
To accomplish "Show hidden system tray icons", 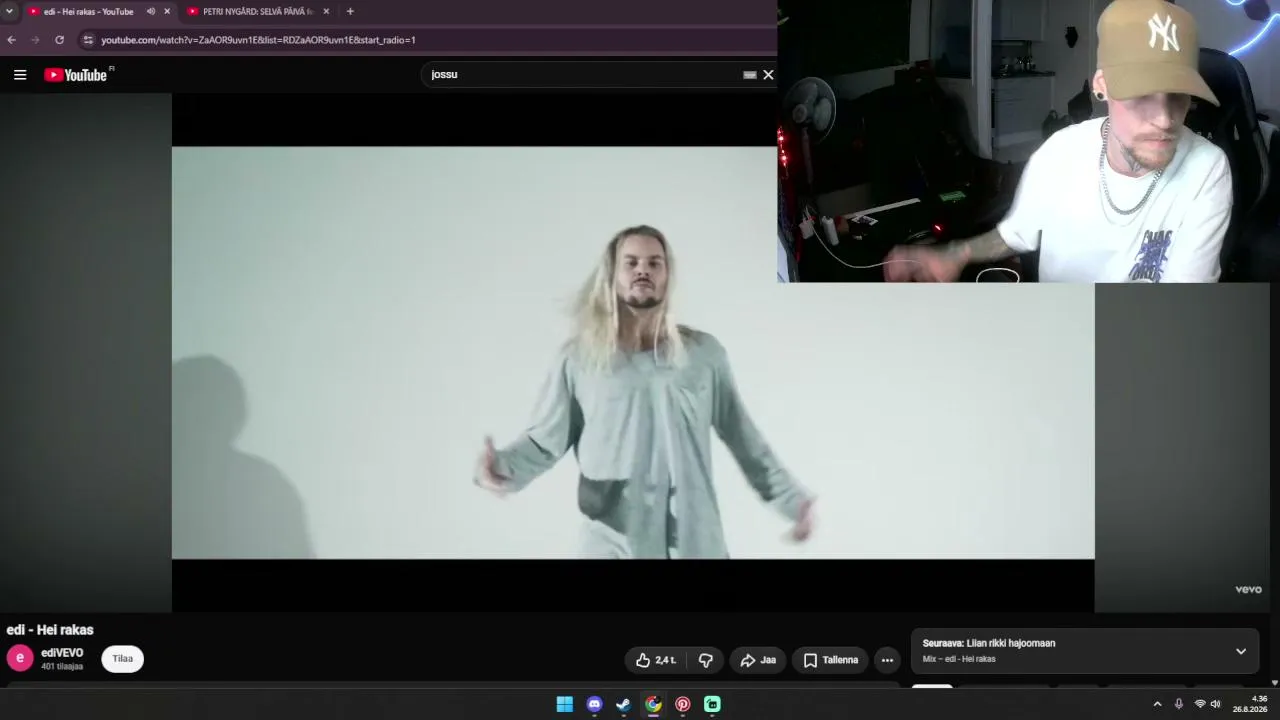I will click(x=1157, y=704).
